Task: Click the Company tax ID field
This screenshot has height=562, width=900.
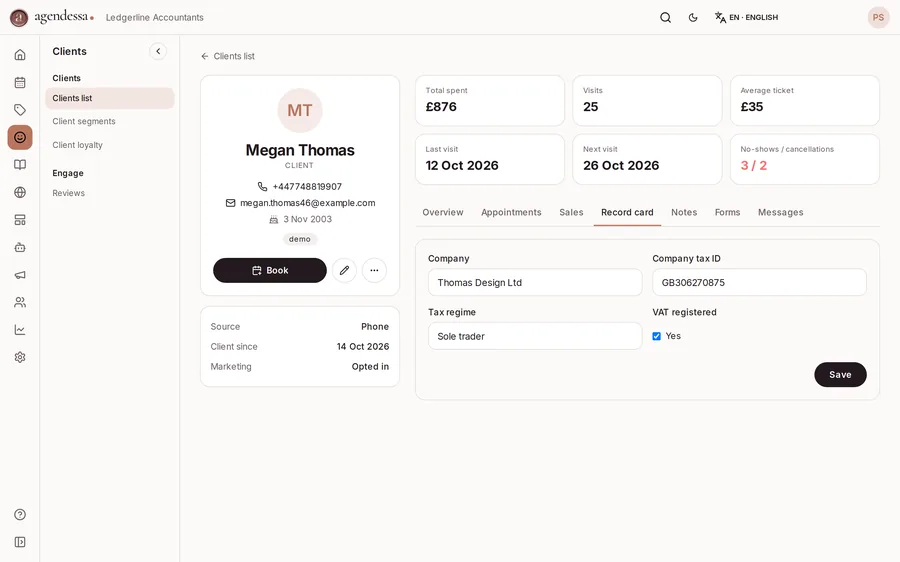Action: [759, 282]
